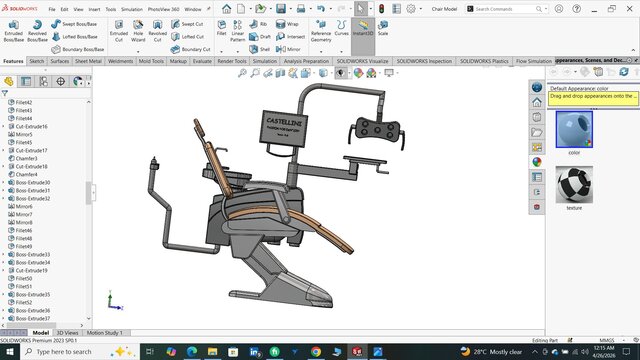This screenshot has width=640, height=360.
Task: Open Appearances, Scenes, and Decals task pane tab
Action: (537, 162)
